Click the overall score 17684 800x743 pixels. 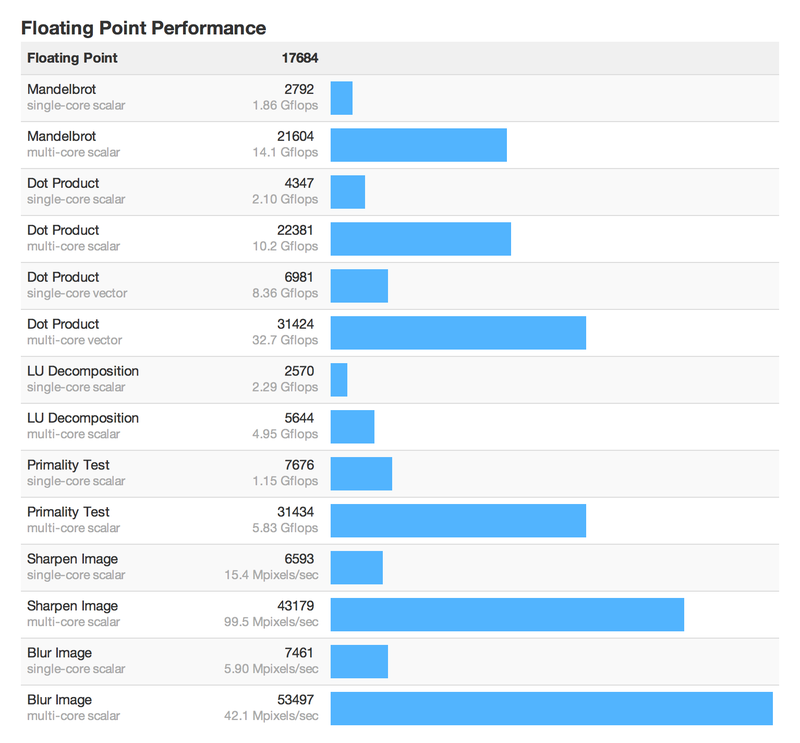tap(299, 58)
